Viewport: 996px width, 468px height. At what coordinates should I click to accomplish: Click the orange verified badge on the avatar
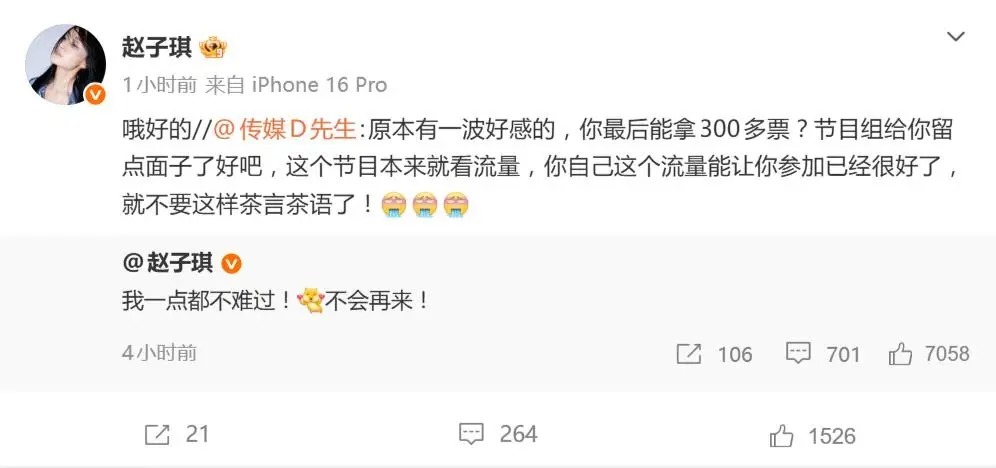[x=95, y=95]
